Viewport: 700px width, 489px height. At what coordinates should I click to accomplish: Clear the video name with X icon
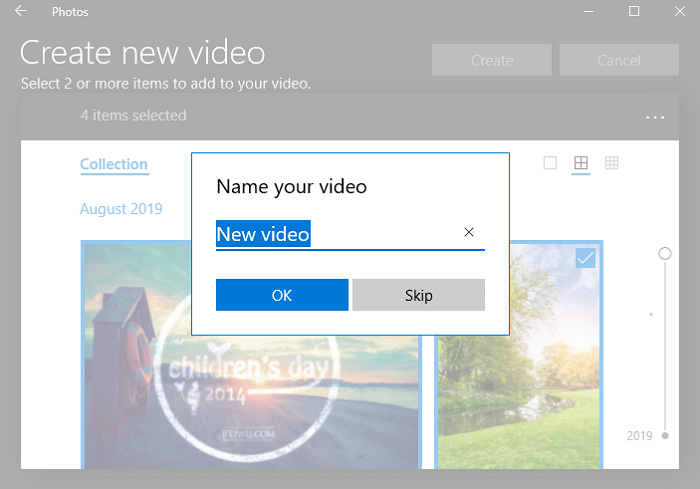point(469,232)
